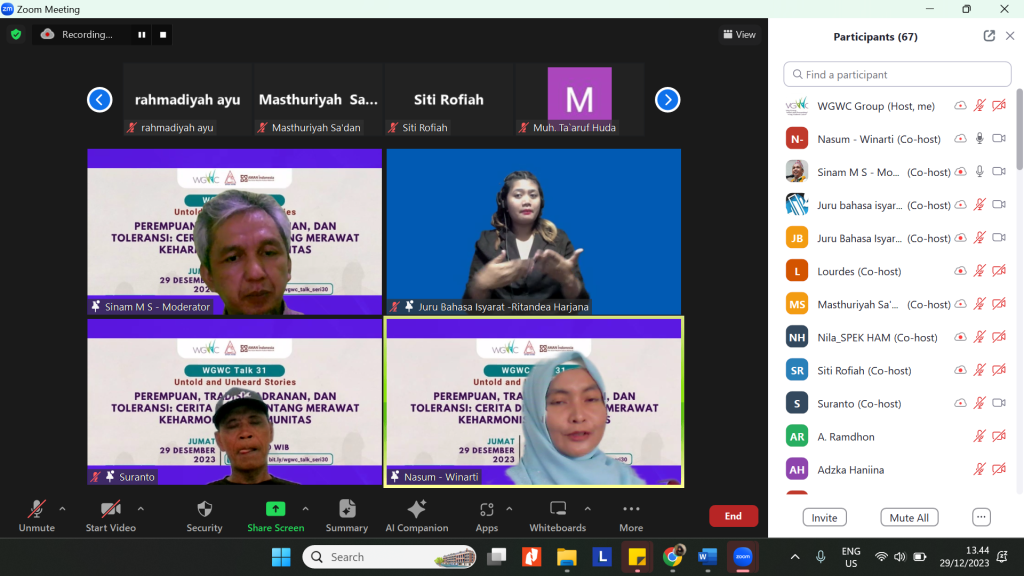Expand Share Screen options arrow

[x=306, y=508]
